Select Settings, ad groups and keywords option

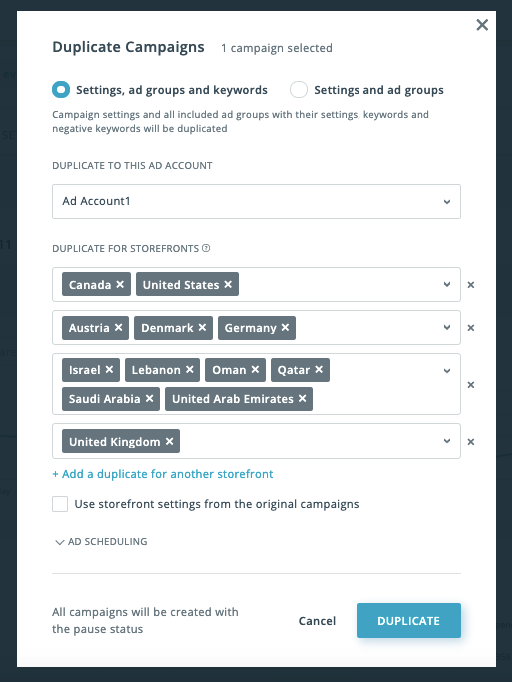pyautogui.click(x=61, y=90)
